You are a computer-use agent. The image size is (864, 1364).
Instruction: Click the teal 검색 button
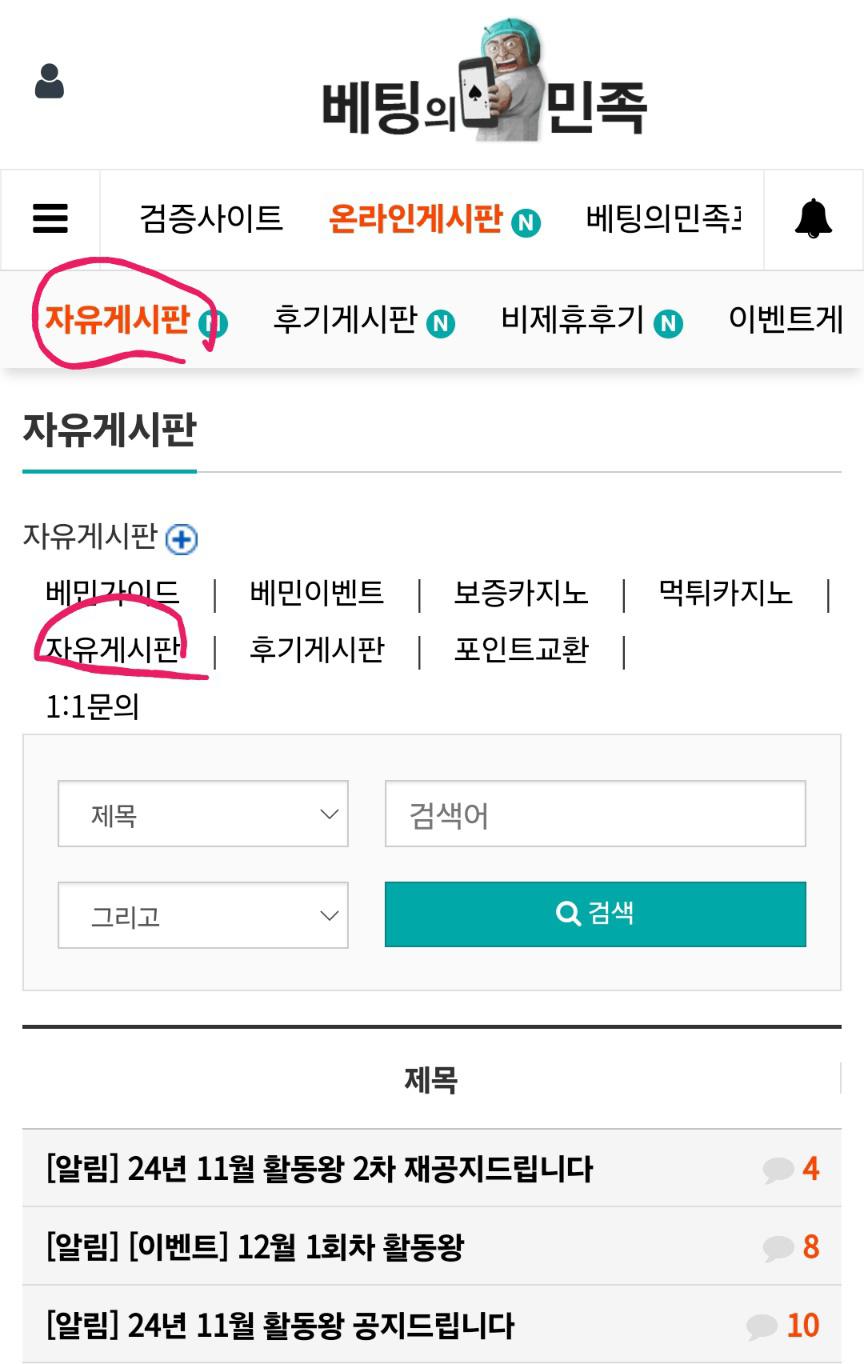[x=595, y=914]
